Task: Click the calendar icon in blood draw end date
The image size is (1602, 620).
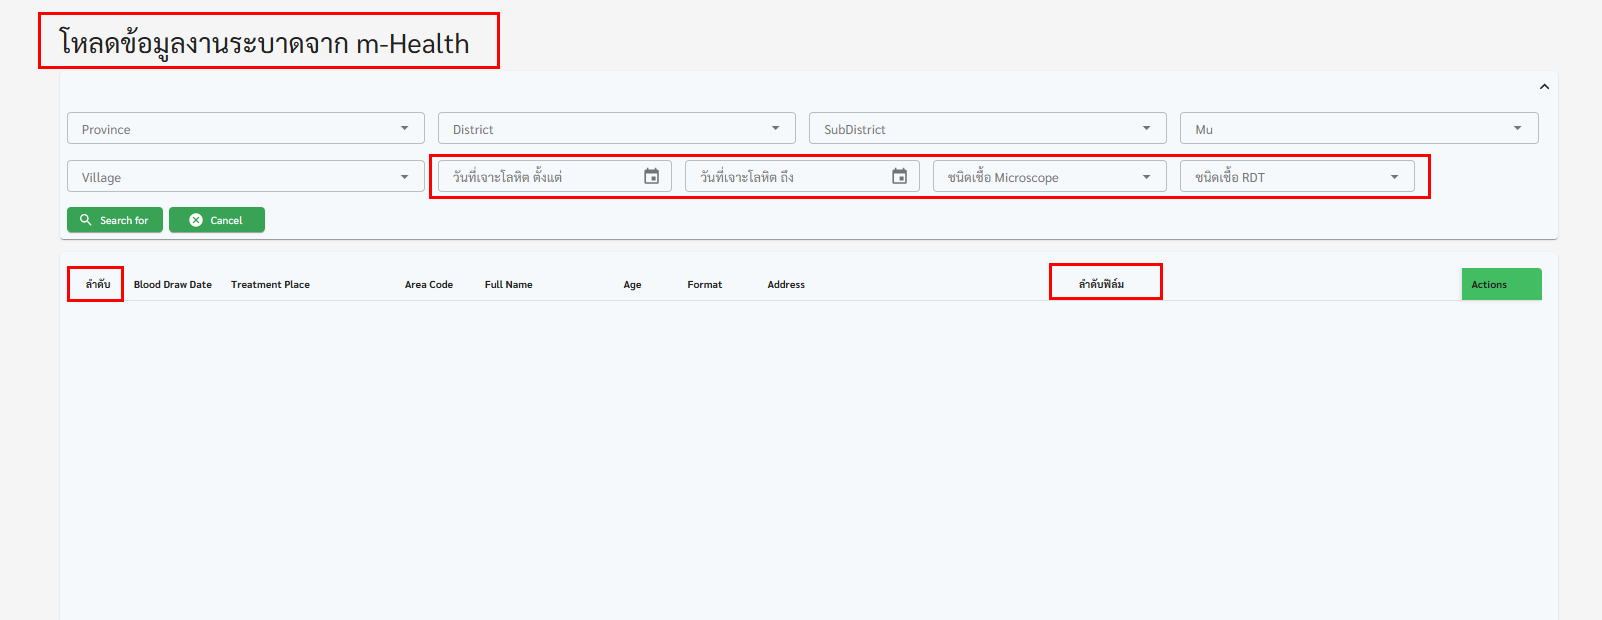Action: [x=899, y=177]
